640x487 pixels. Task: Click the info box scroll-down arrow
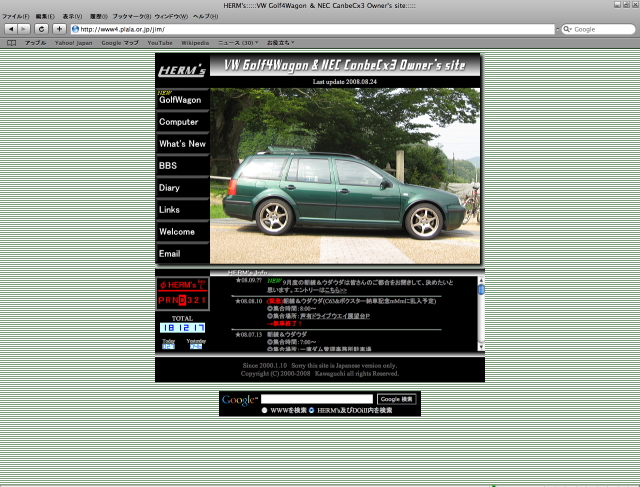point(481,347)
